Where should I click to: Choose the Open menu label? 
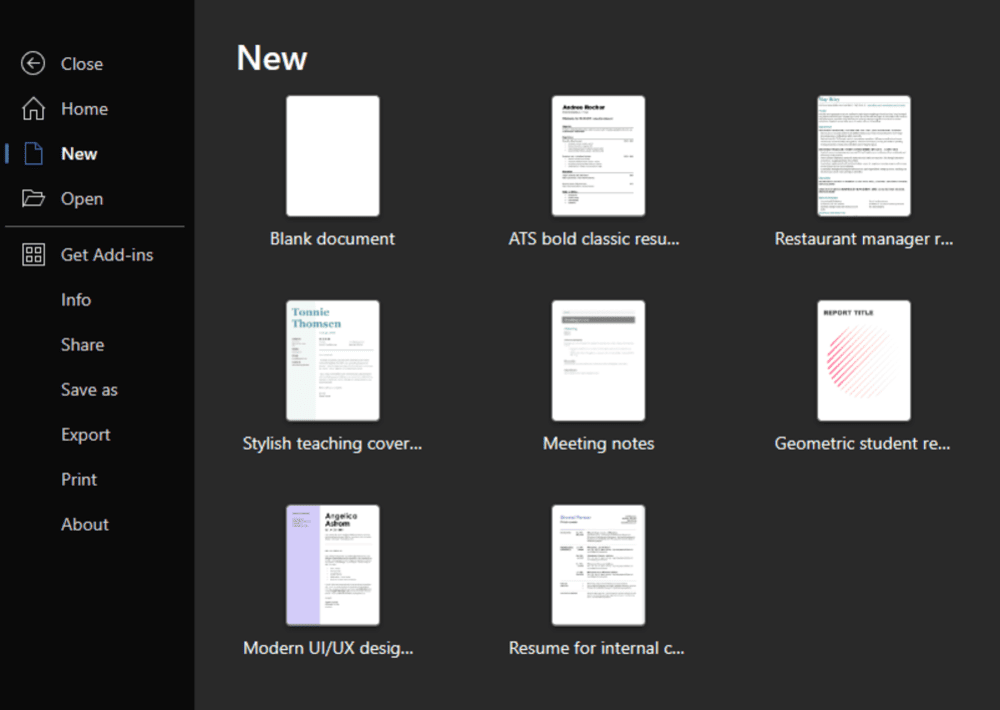click(82, 199)
